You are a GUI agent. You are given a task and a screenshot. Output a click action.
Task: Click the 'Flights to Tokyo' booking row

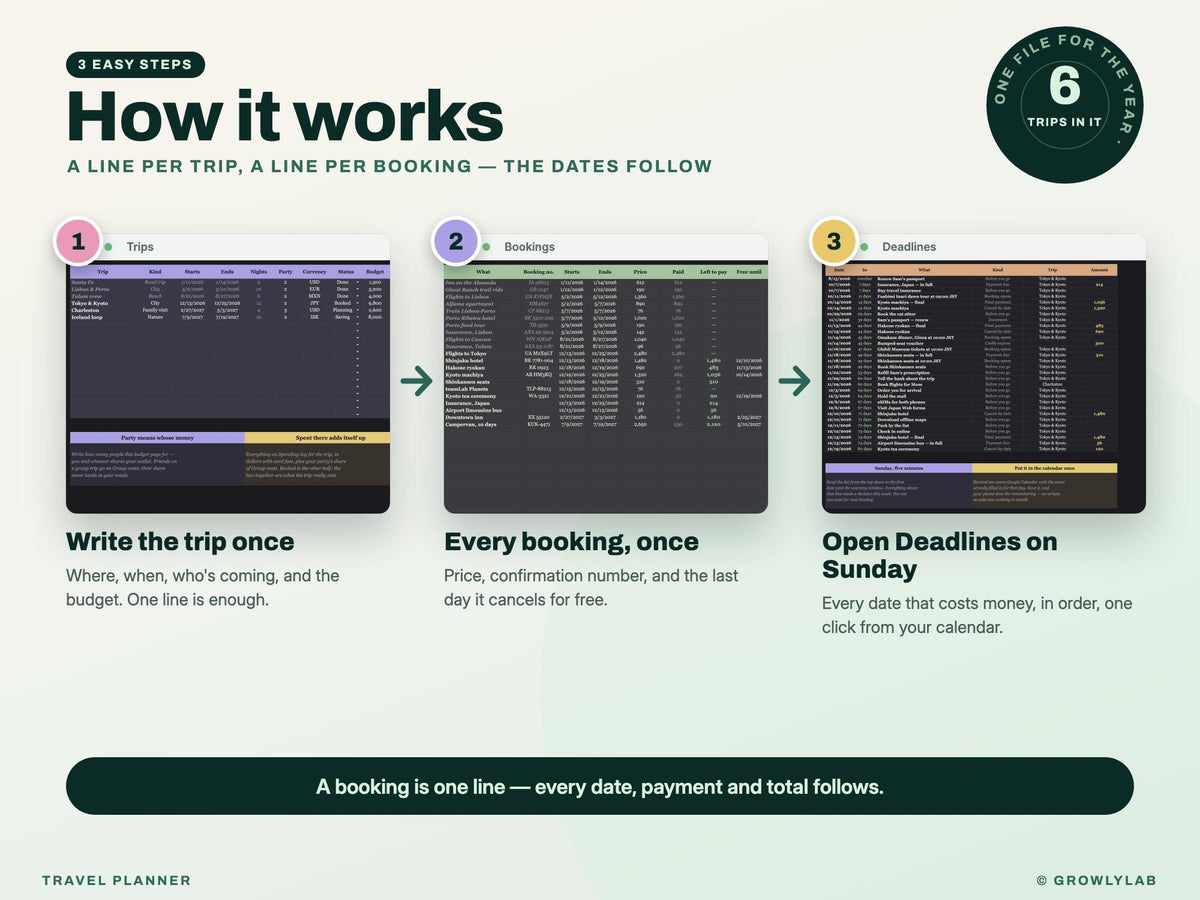coord(606,352)
